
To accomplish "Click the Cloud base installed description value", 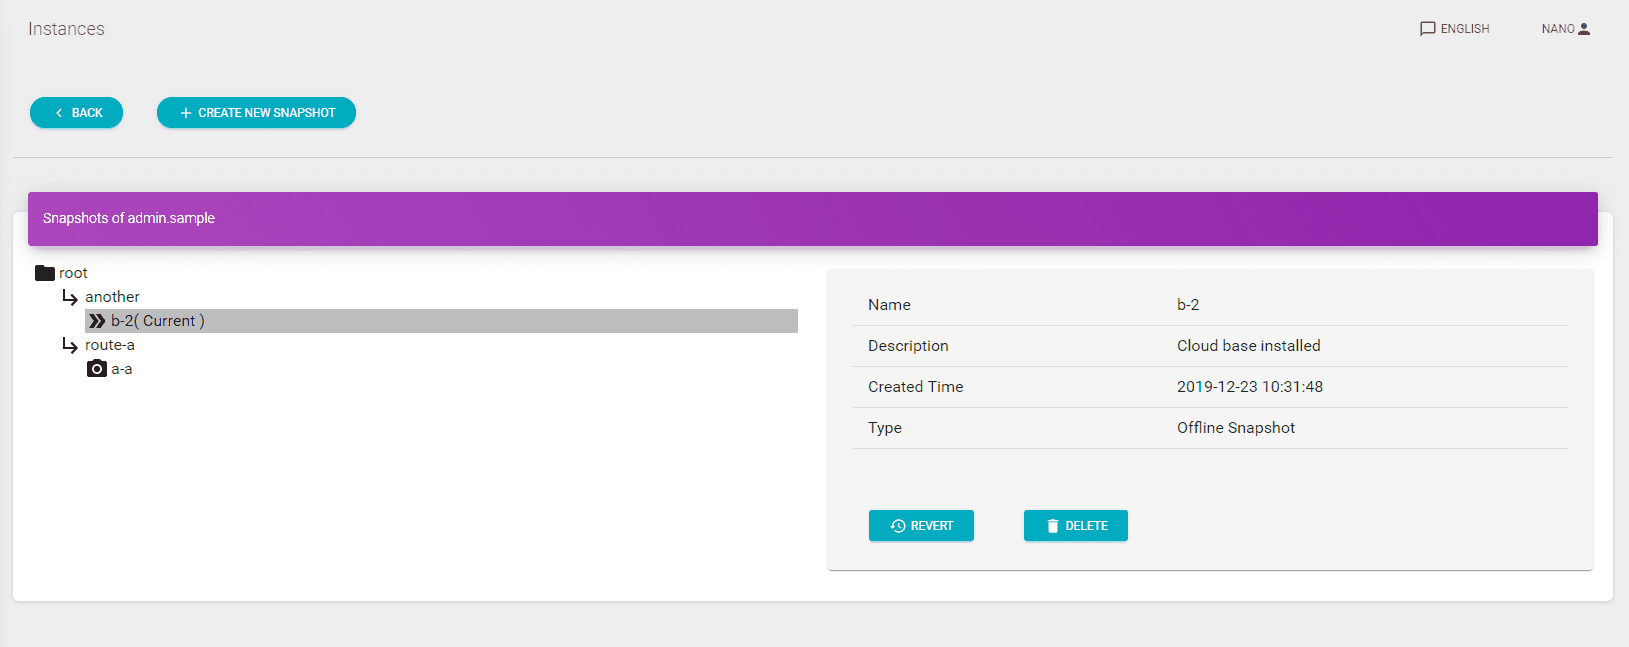I will point(1248,346).
